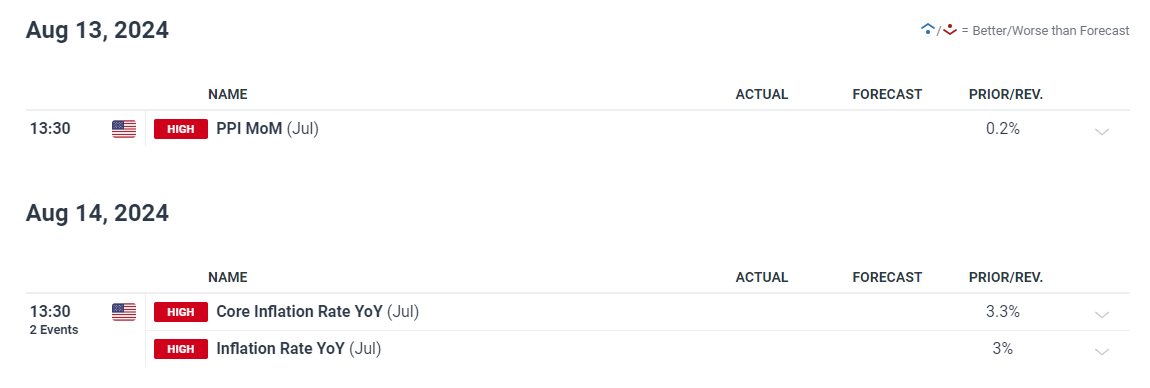Click the HIGH badge beside Inflation Rate YoY
Viewport: 1150px width, 388px height.
tap(180, 348)
